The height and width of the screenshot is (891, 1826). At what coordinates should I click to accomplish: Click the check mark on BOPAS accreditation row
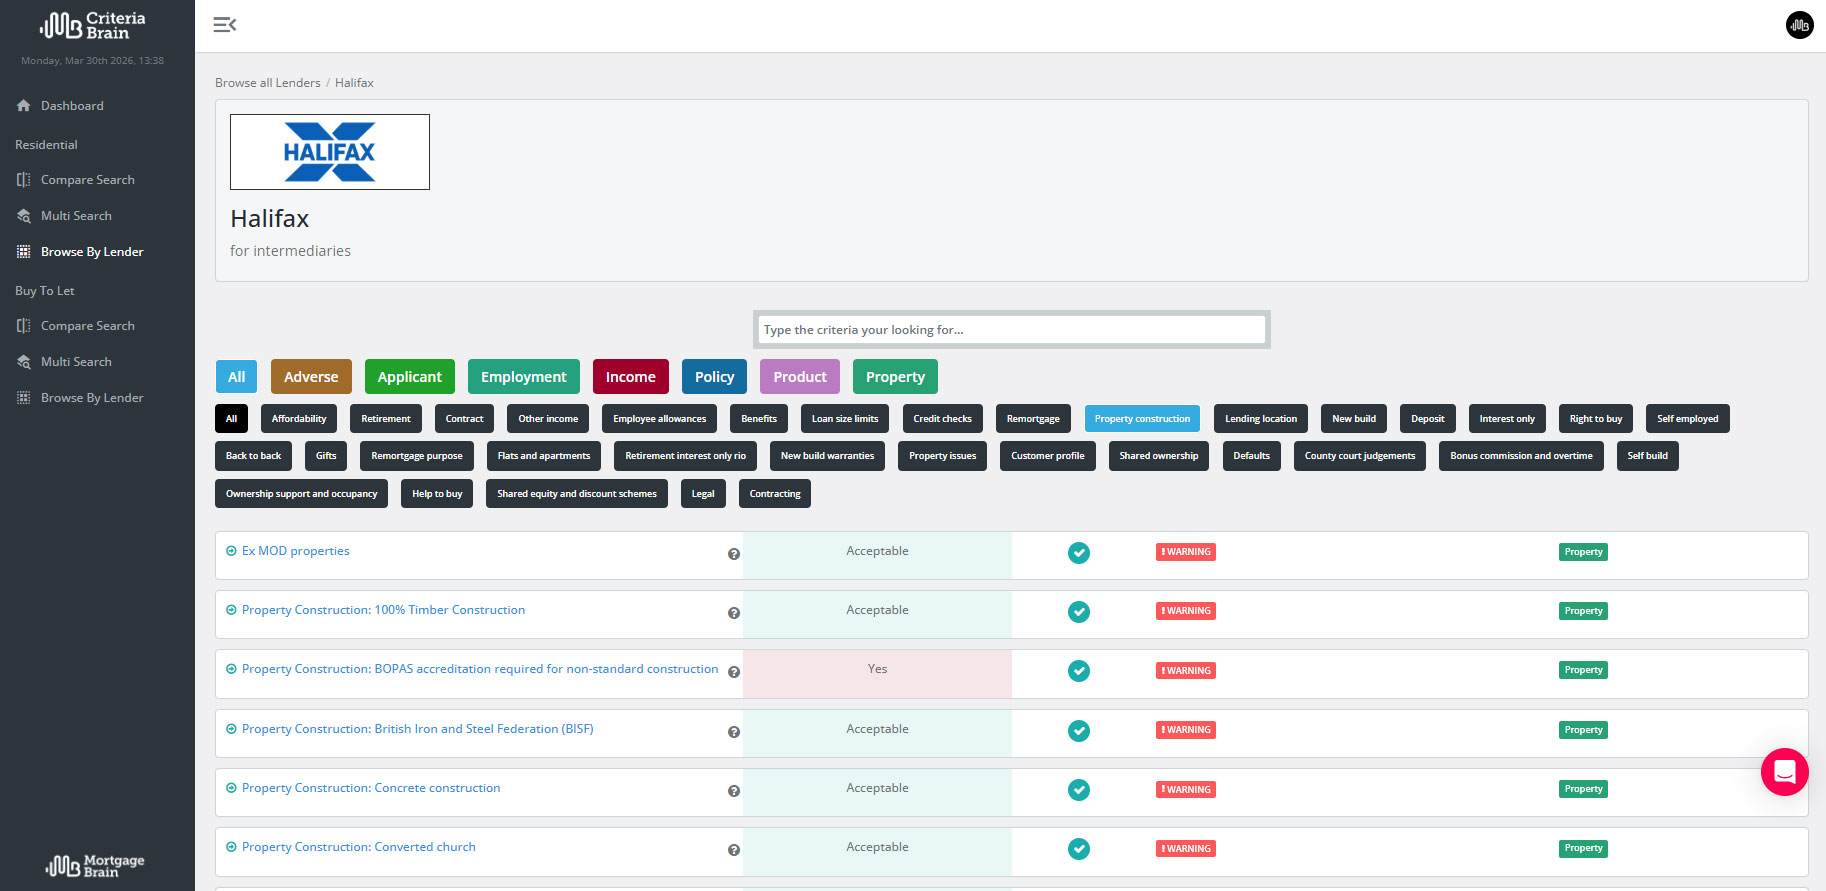1078,671
